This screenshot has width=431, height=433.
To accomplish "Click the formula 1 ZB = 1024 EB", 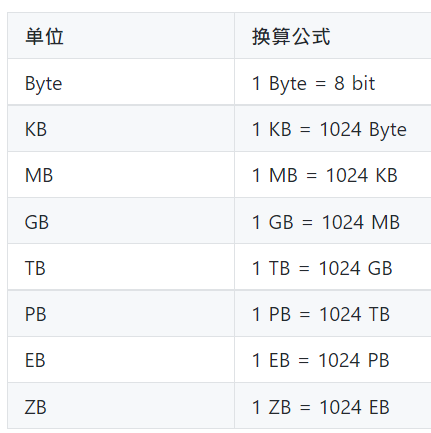I will click(321, 407).
